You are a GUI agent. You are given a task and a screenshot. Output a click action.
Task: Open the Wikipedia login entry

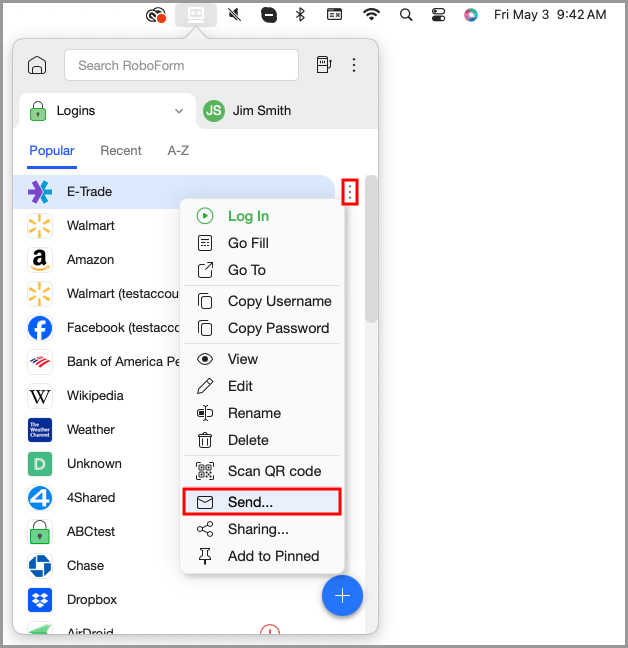[x=97, y=396]
